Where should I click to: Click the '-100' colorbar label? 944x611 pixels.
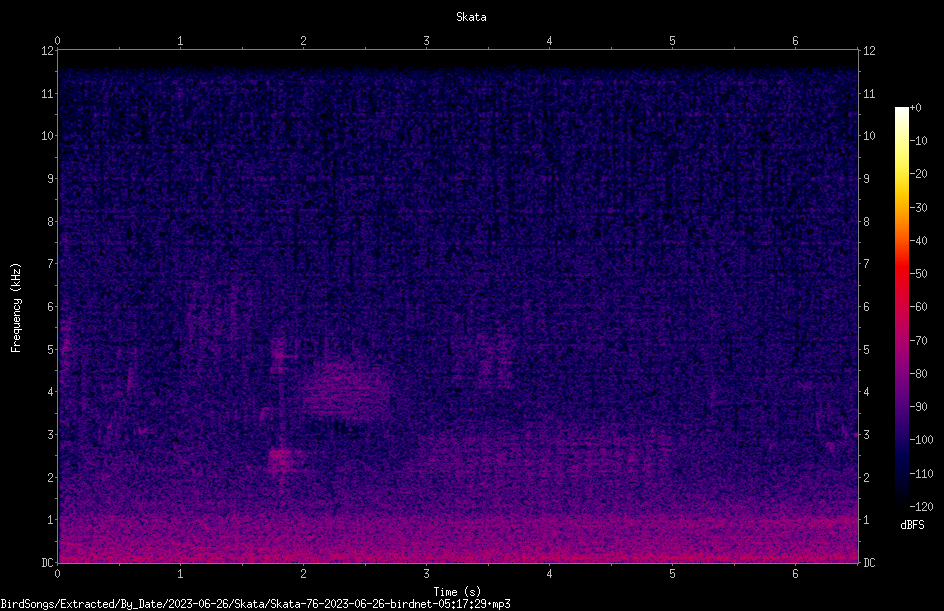921,440
